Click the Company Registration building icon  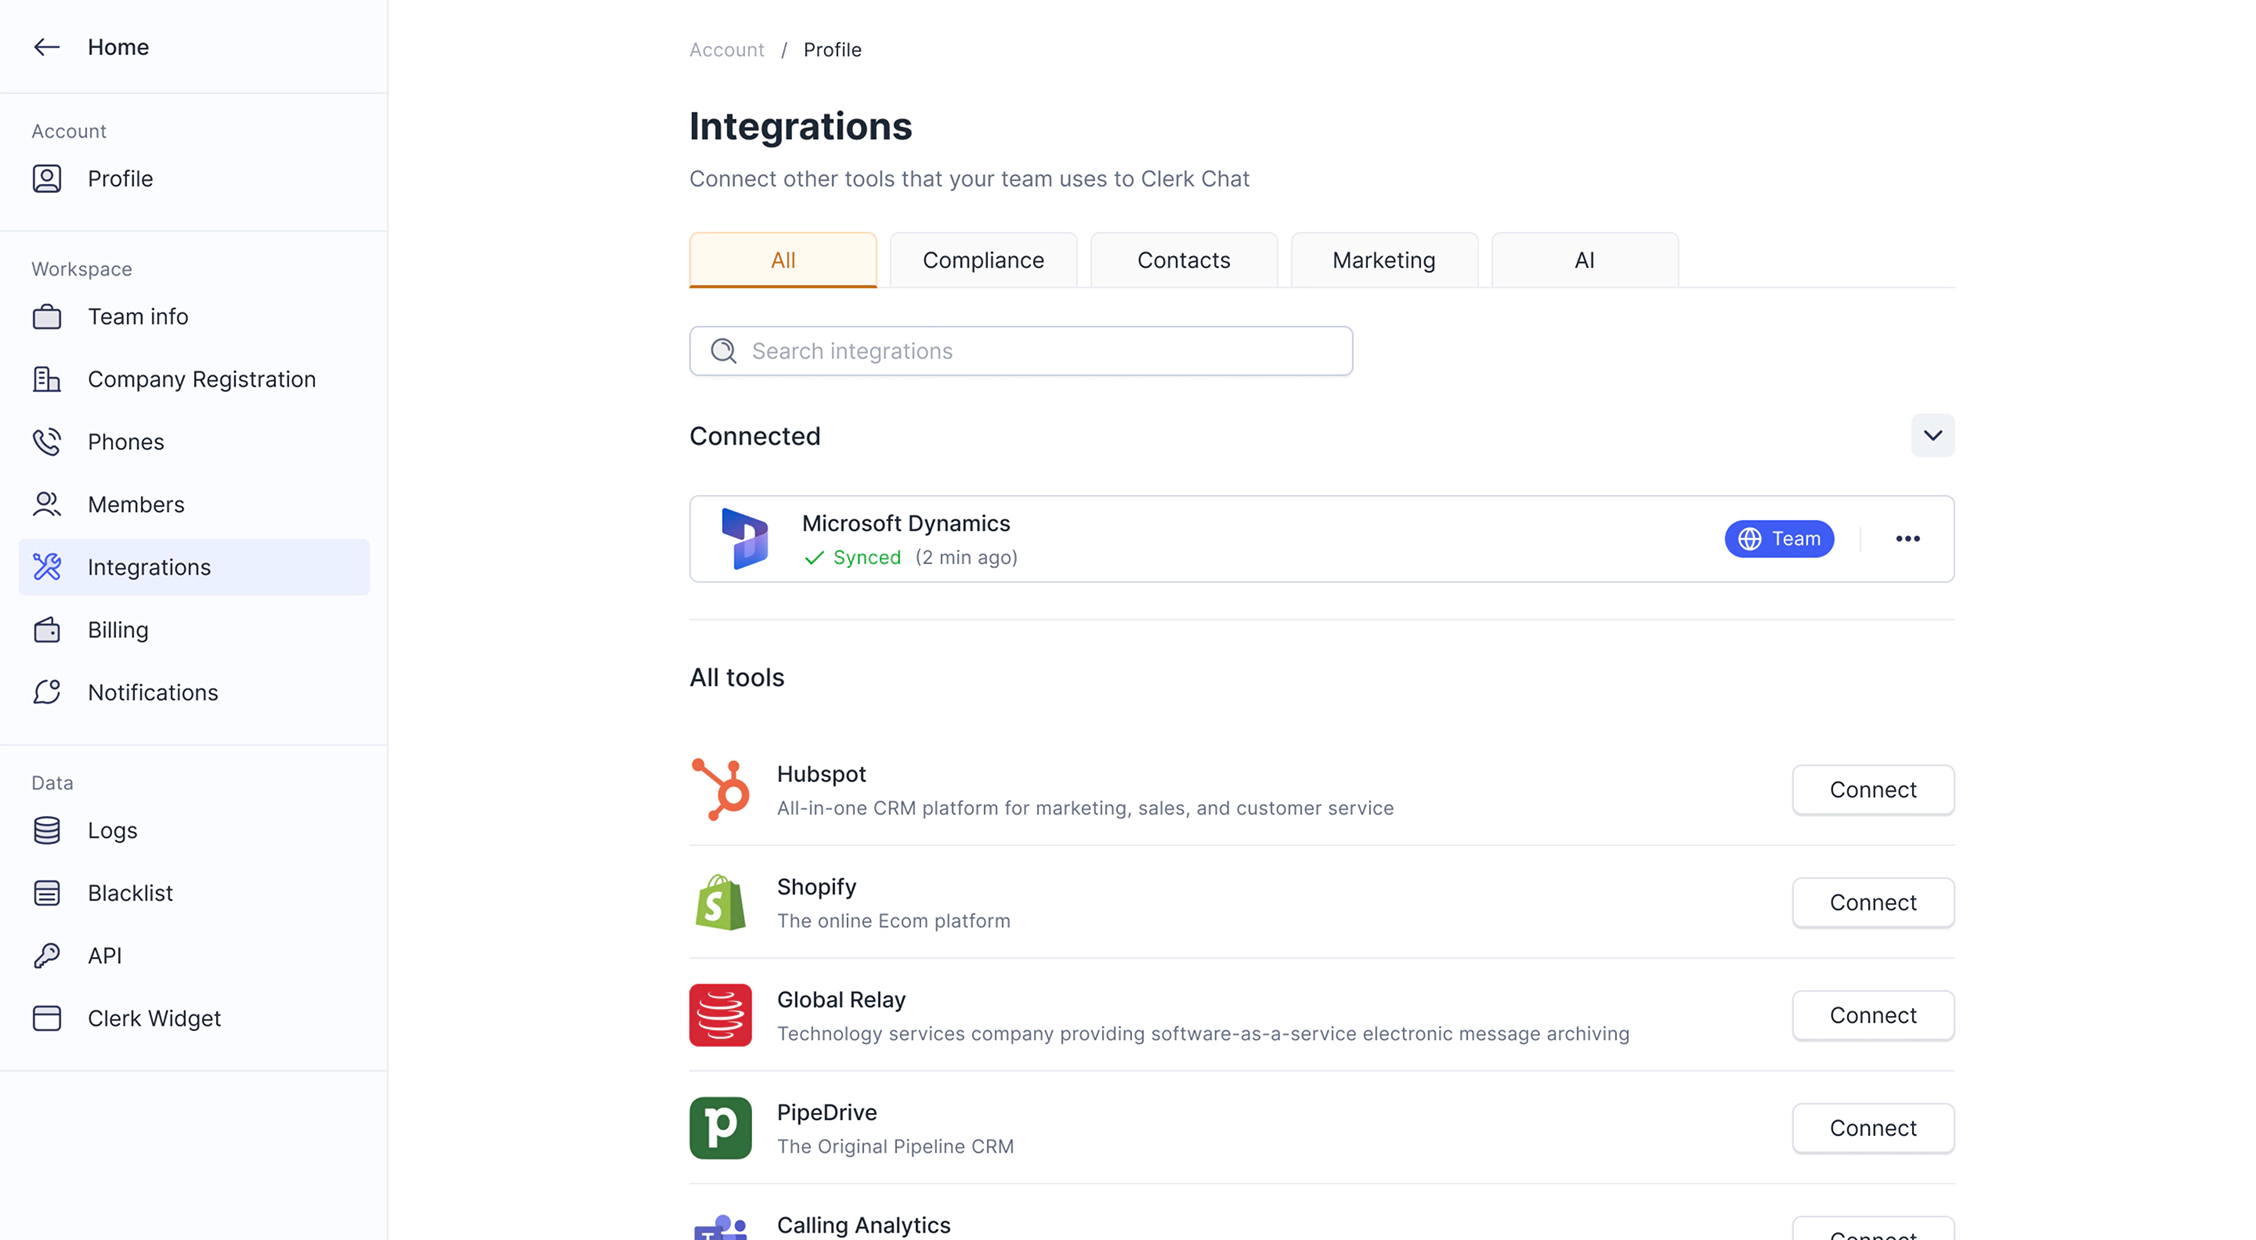[x=46, y=379]
